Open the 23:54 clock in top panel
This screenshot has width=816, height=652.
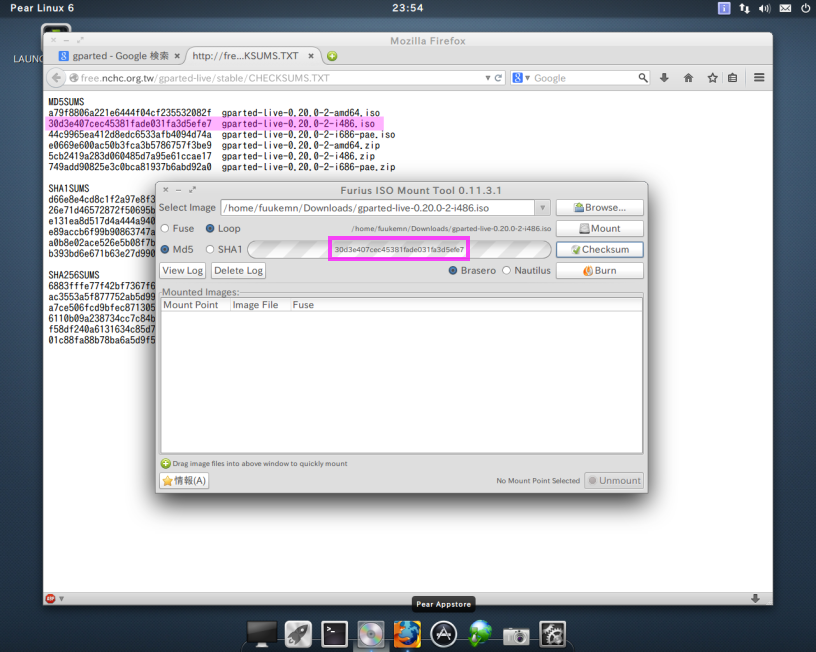click(407, 8)
